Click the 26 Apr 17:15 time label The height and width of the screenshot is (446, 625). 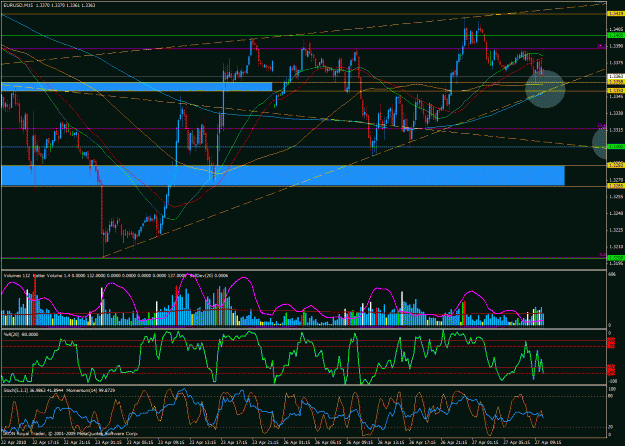tap(421, 442)
